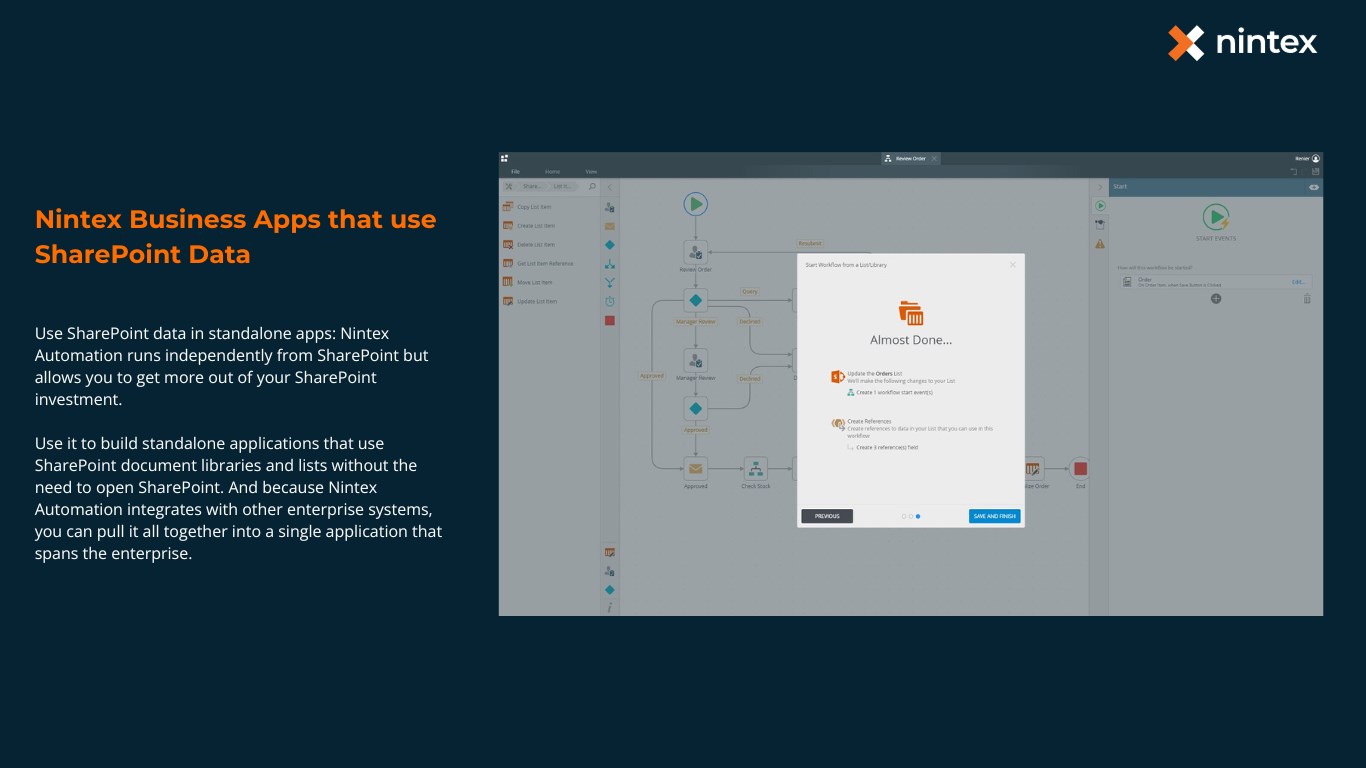This screenshot has height=768, width=1366.
Task: Click the Resubmit connector label
Action: coord(810,243)
